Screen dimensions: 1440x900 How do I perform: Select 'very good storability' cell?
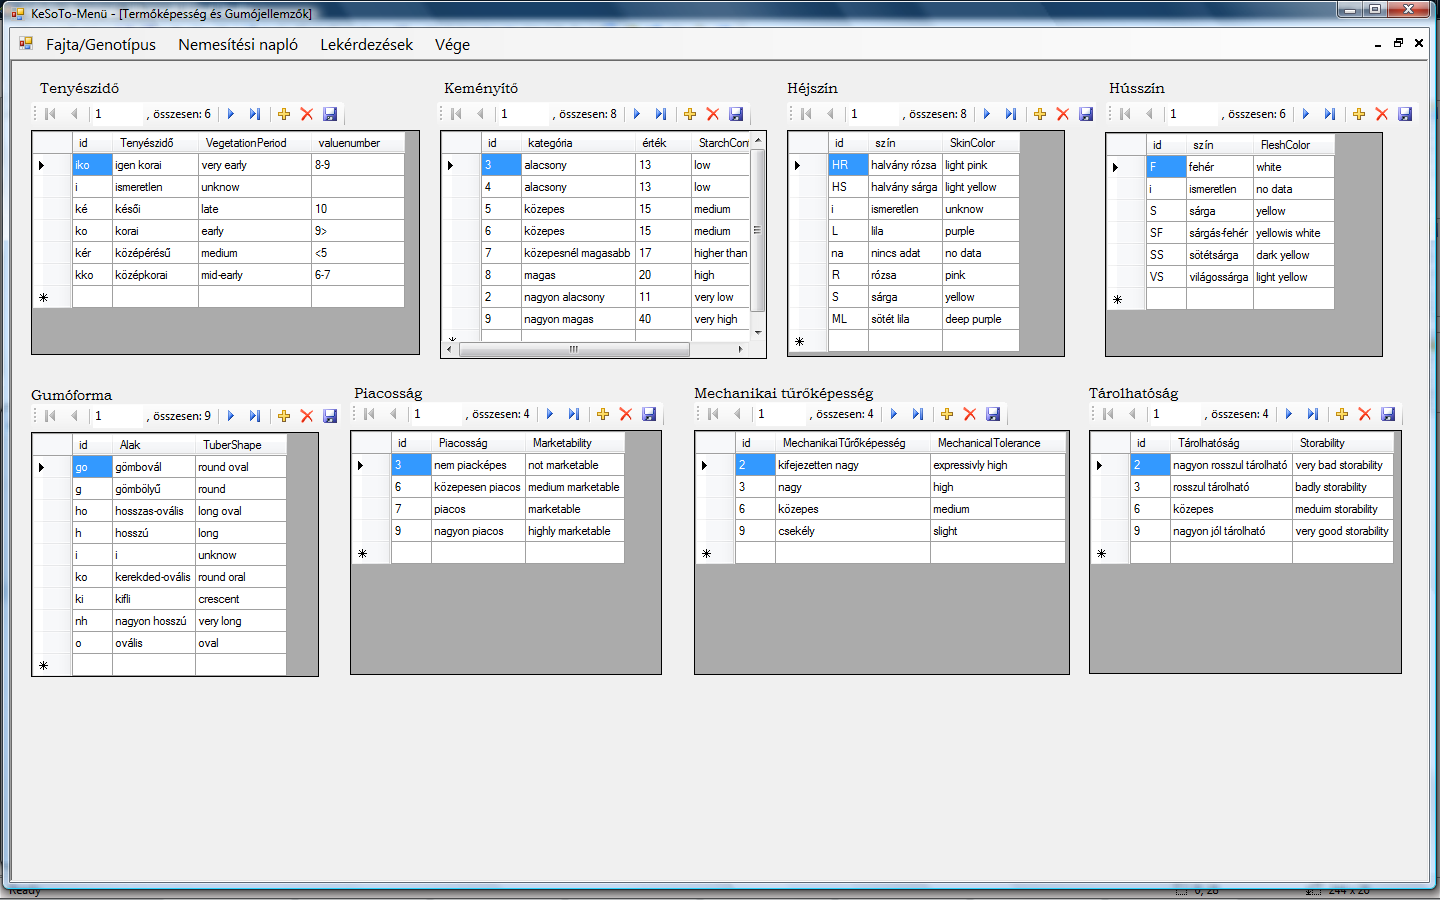click(1342, 531)
